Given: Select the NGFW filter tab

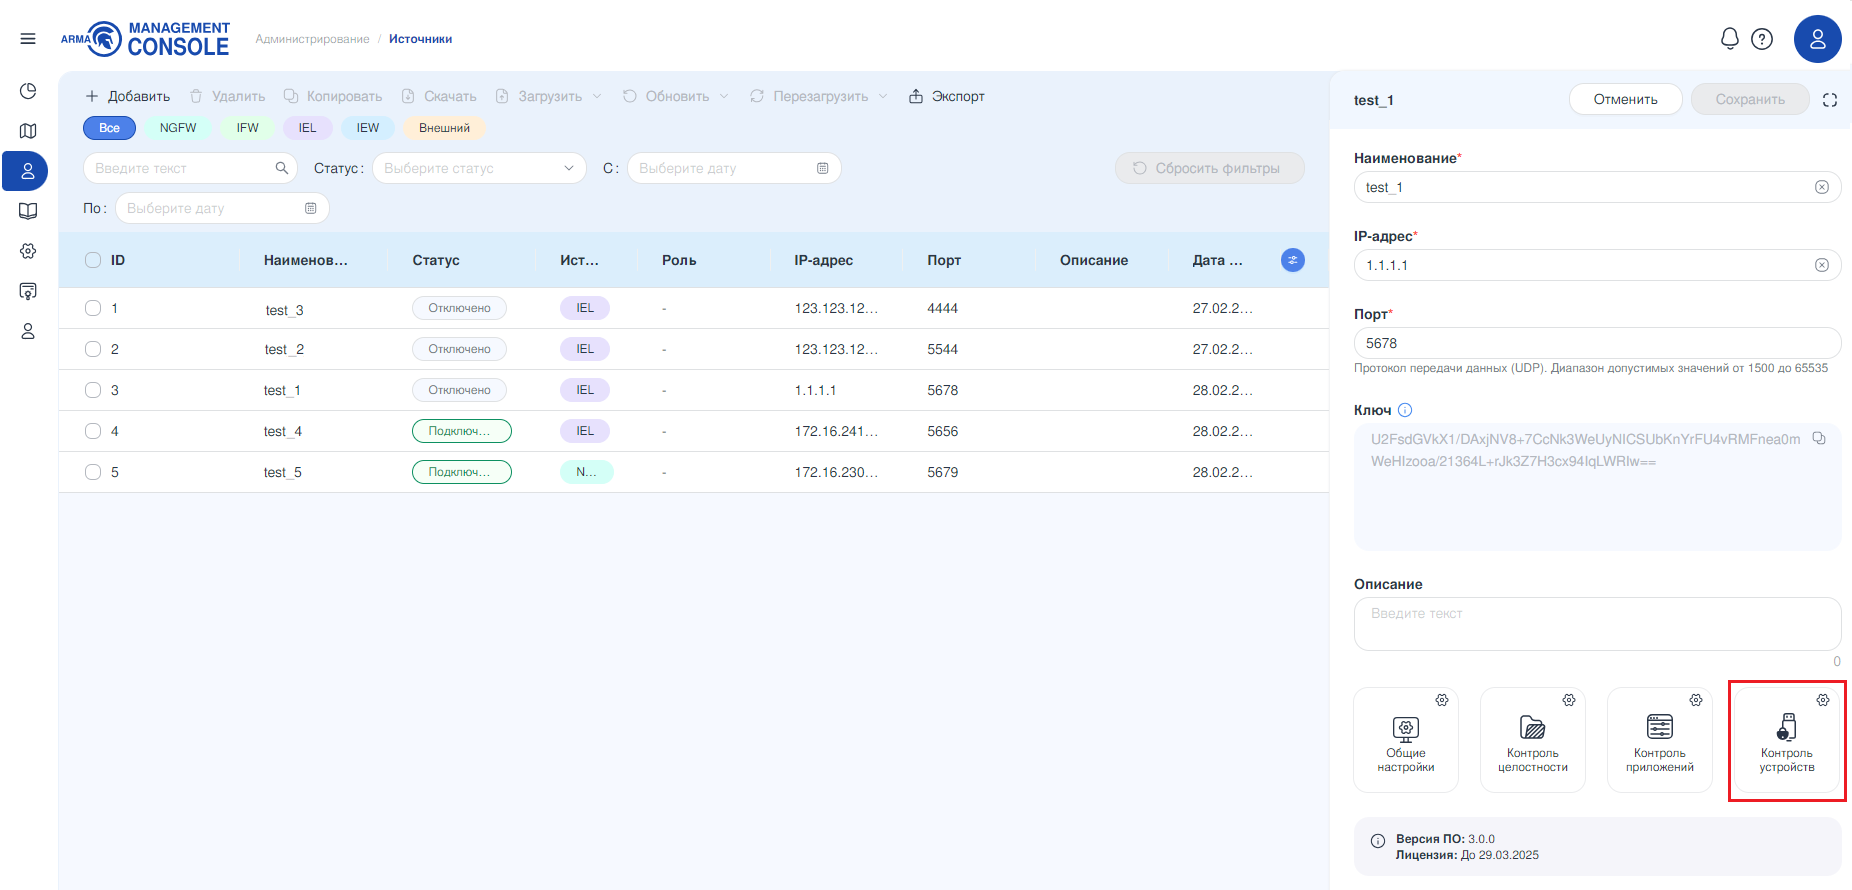Looking at the screenshot, I should 178,128.
